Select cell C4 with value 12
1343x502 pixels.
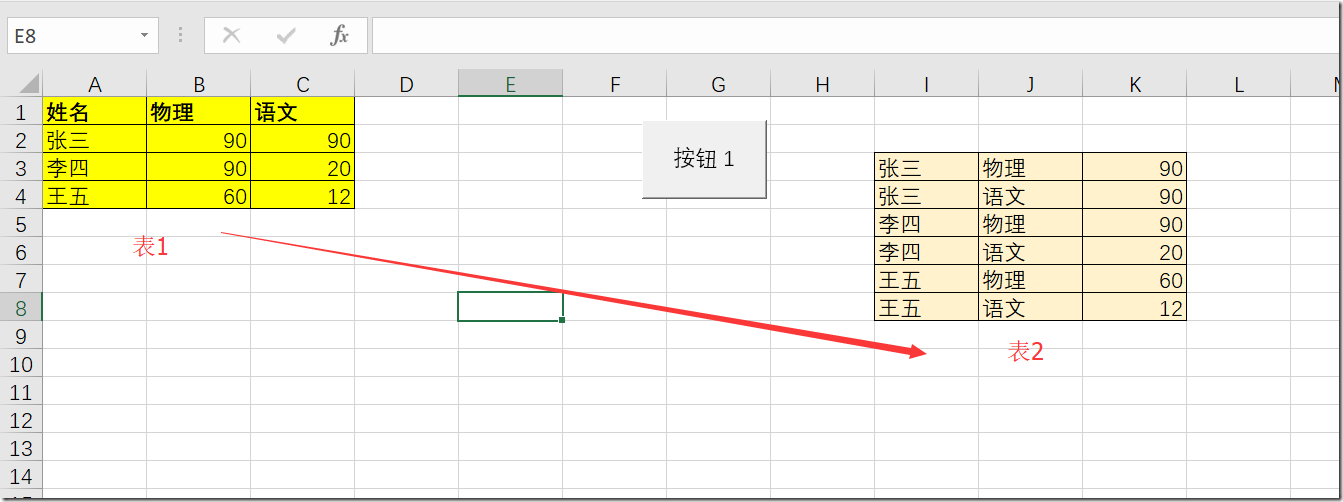(303, 195)
